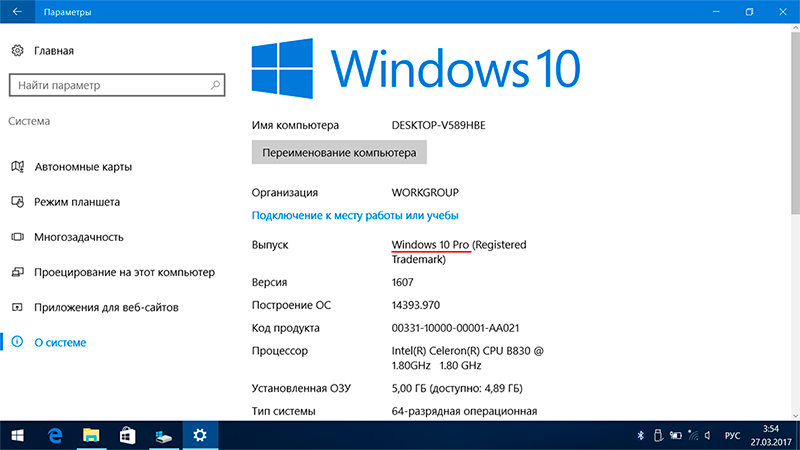
Task: Open Автономные карты section
Action: [x=83, y=167]
